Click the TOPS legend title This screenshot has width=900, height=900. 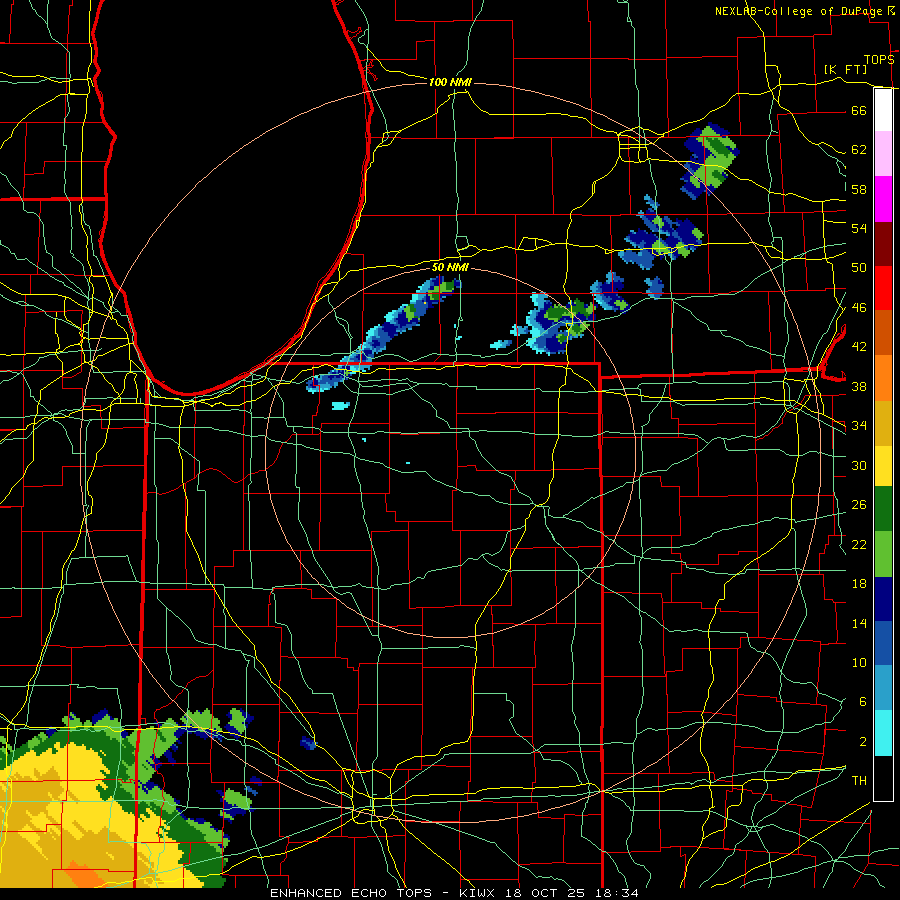tap(879, 59)
